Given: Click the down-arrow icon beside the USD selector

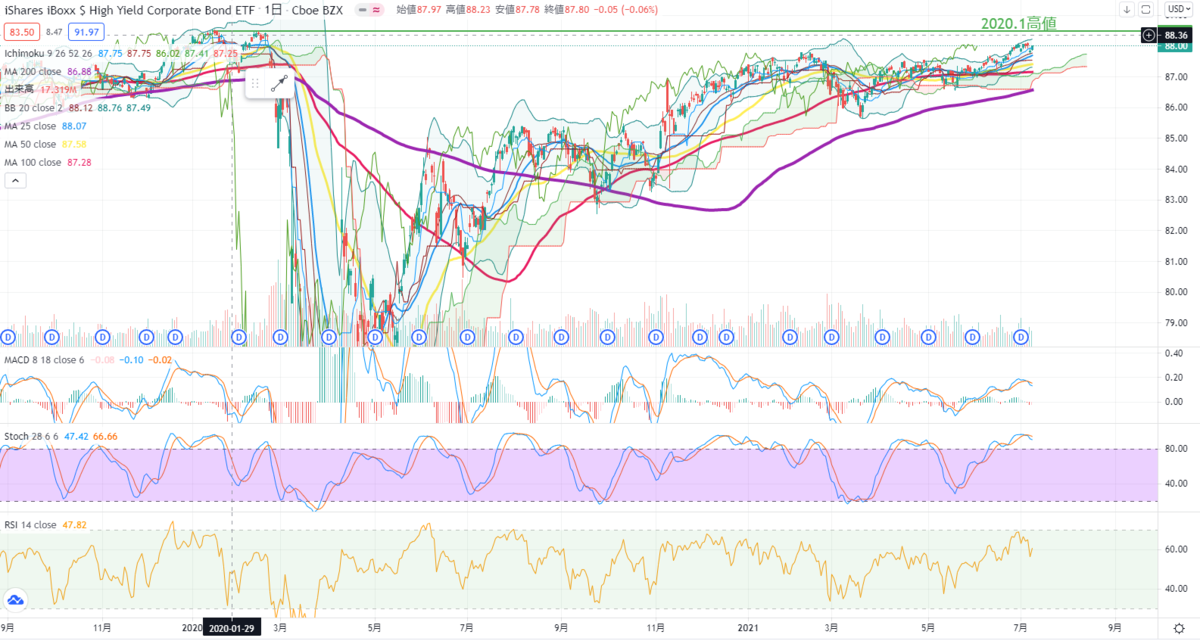Looking at the screenshot, I should (1126, 9).
